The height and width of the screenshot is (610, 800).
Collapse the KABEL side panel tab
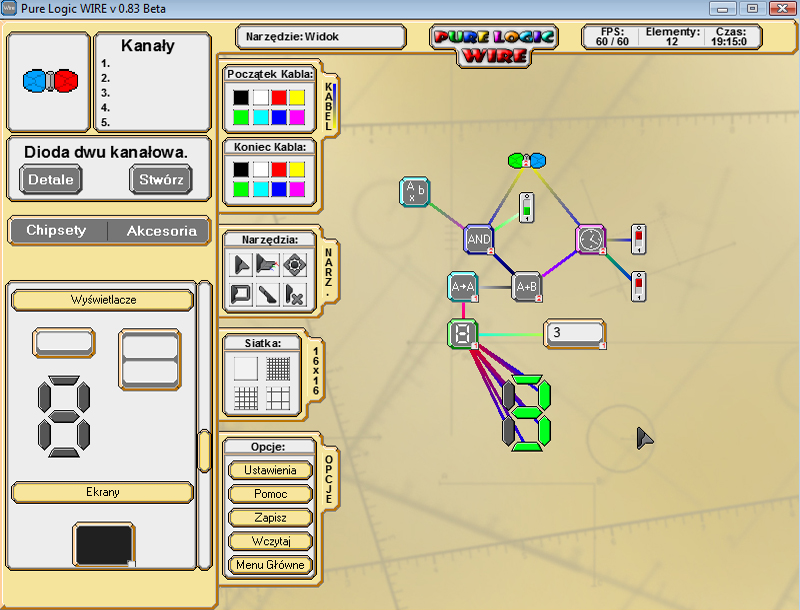(x=329, y=107)
